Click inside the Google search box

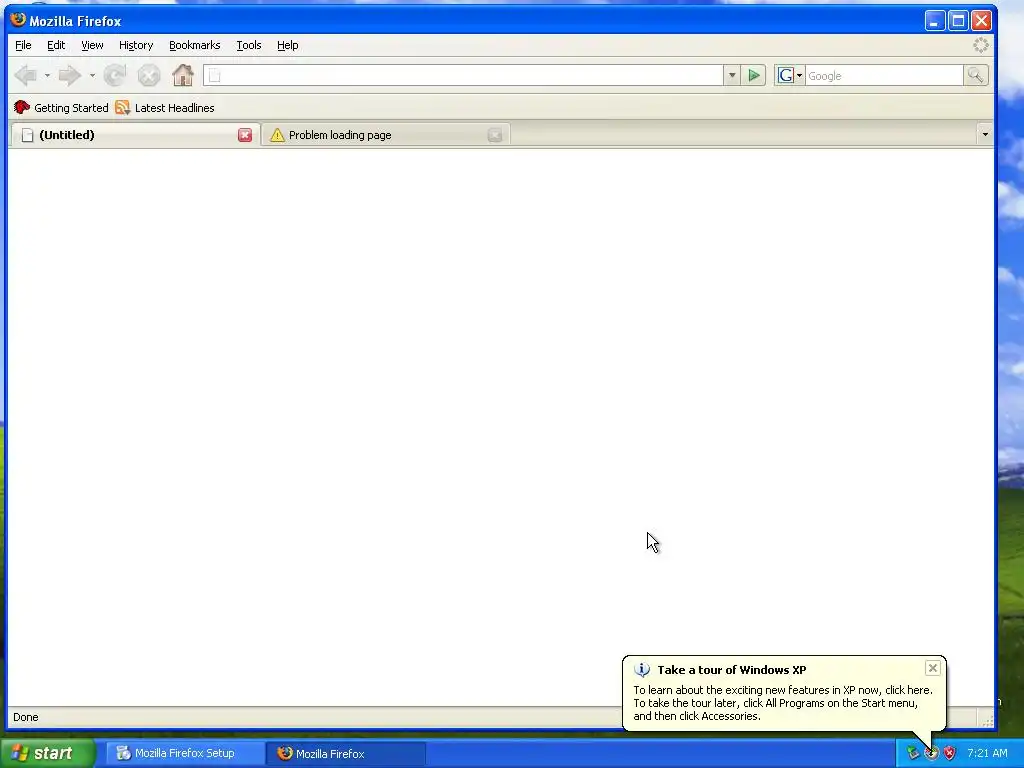coord(884,76)
